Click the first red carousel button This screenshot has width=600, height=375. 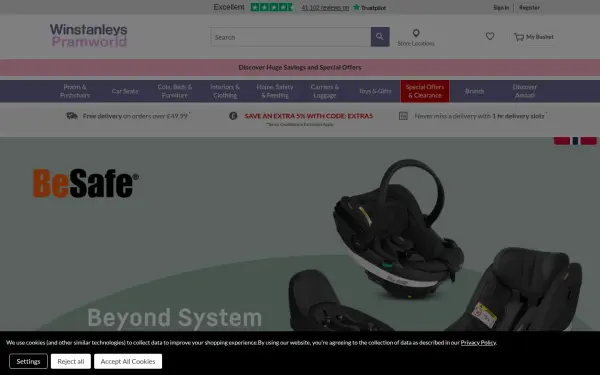562,141
